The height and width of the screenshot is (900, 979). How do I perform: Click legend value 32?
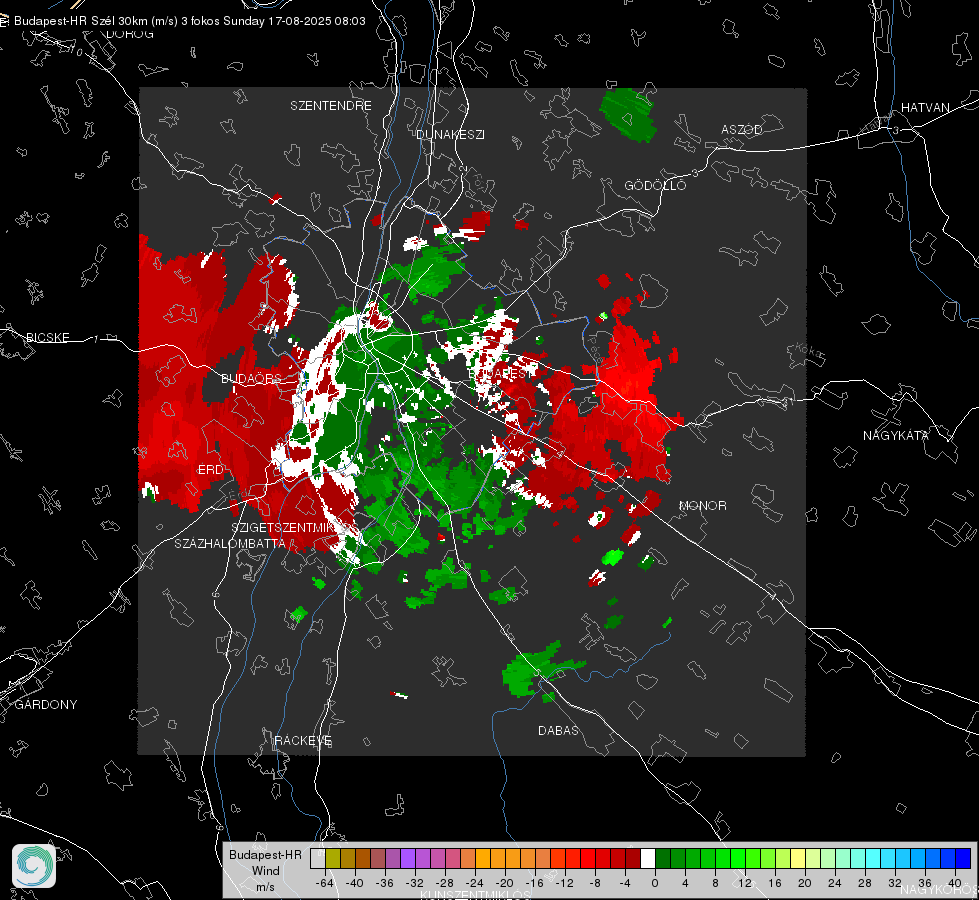coord(894,883)
